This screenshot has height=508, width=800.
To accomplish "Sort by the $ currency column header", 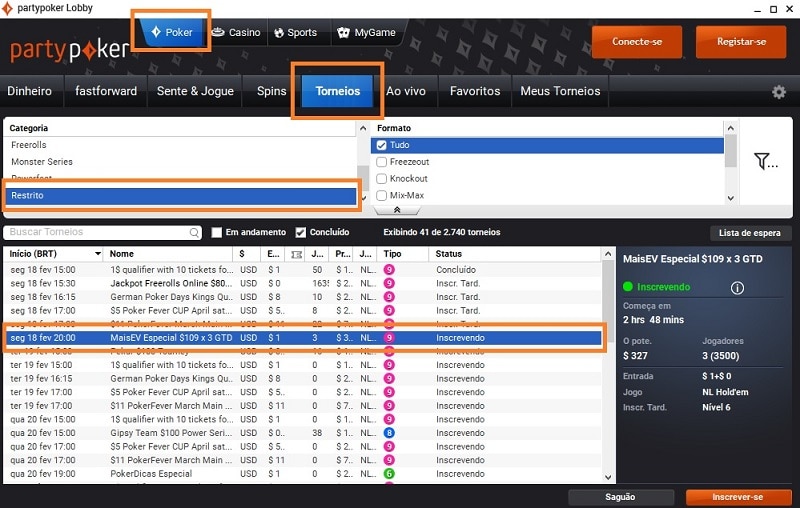I will click(x=247, y=254).
